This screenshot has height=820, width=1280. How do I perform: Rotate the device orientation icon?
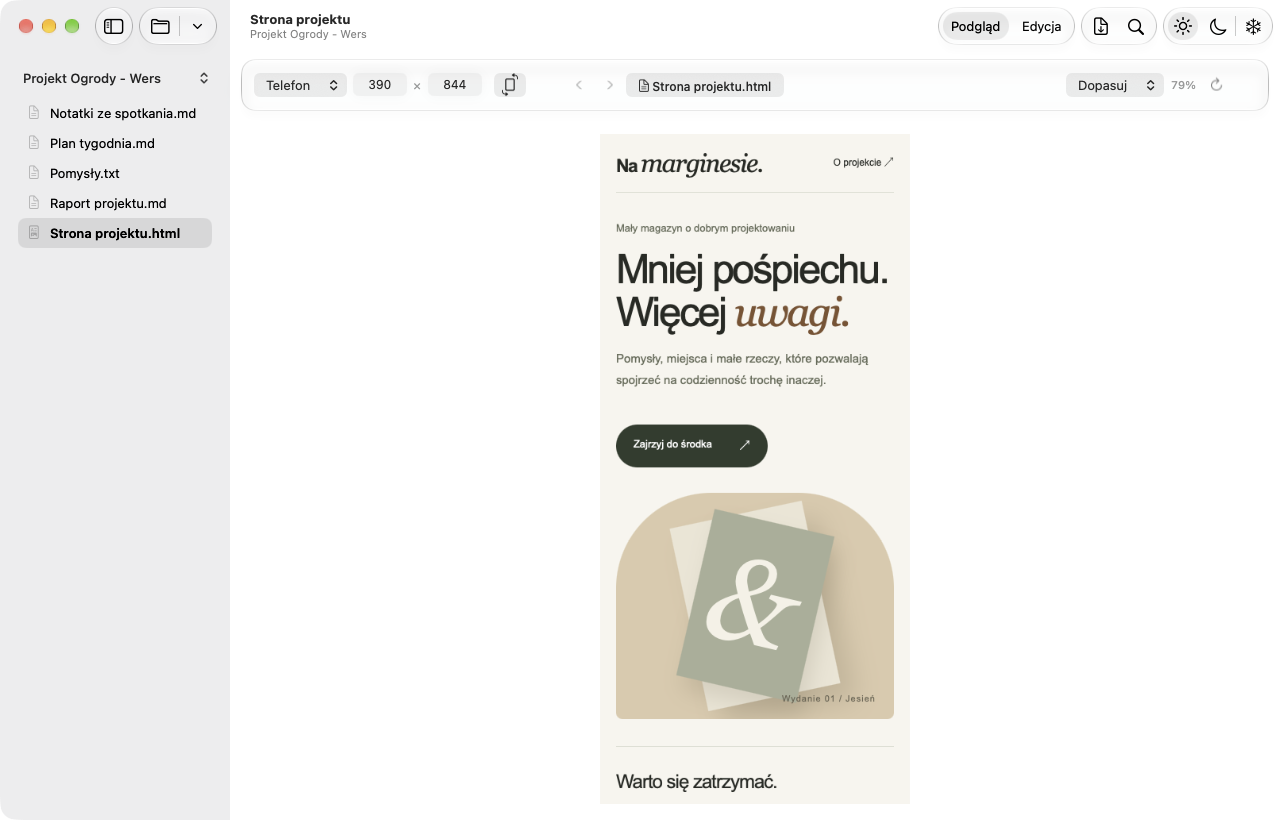(x=510, y=85)
